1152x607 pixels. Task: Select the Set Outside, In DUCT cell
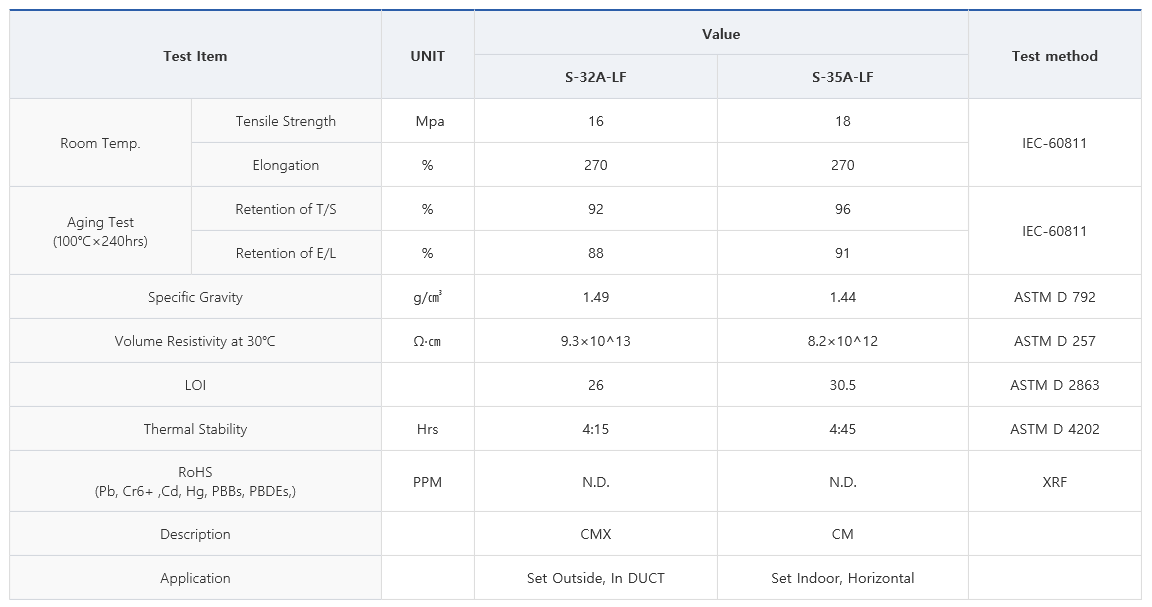click(596, 578)
